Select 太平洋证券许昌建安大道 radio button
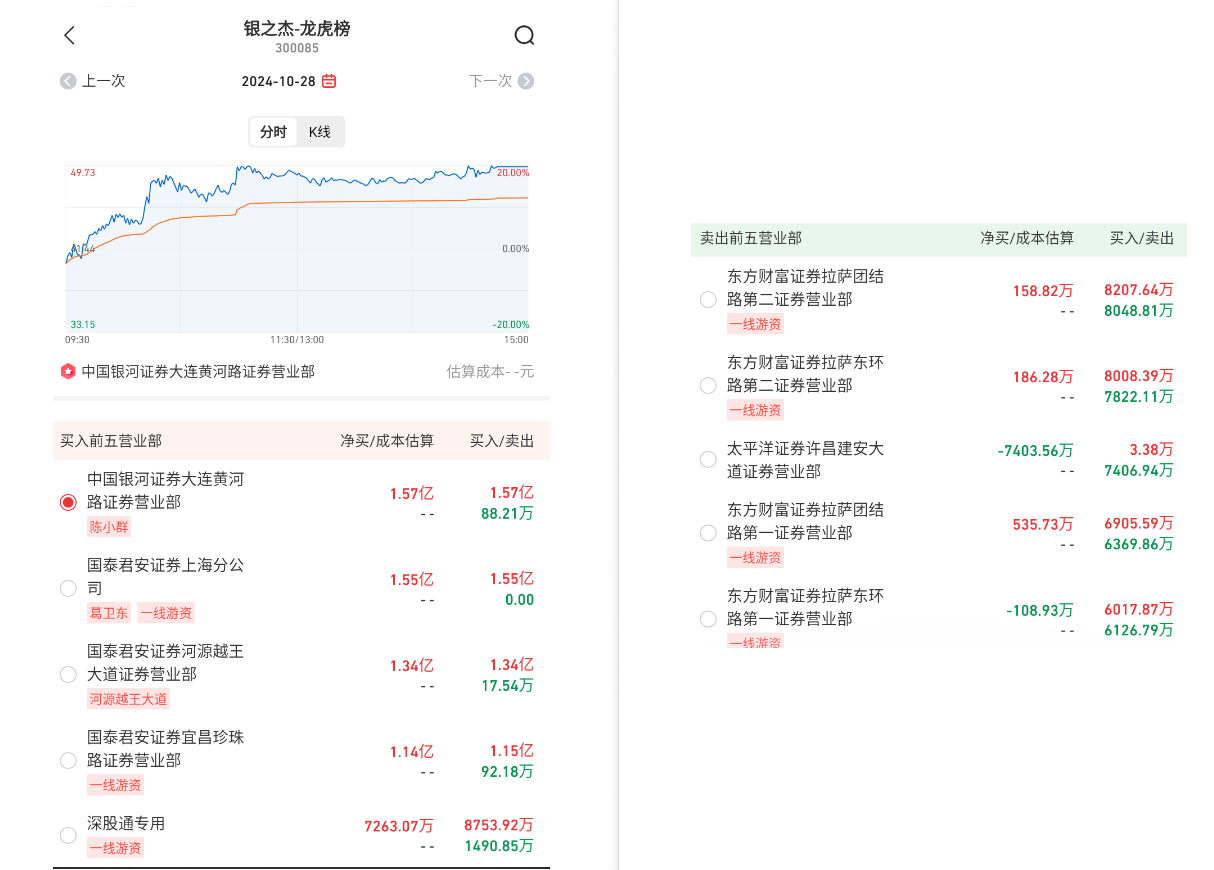Viewport: 1214px width, 870px height. point(708,459)
